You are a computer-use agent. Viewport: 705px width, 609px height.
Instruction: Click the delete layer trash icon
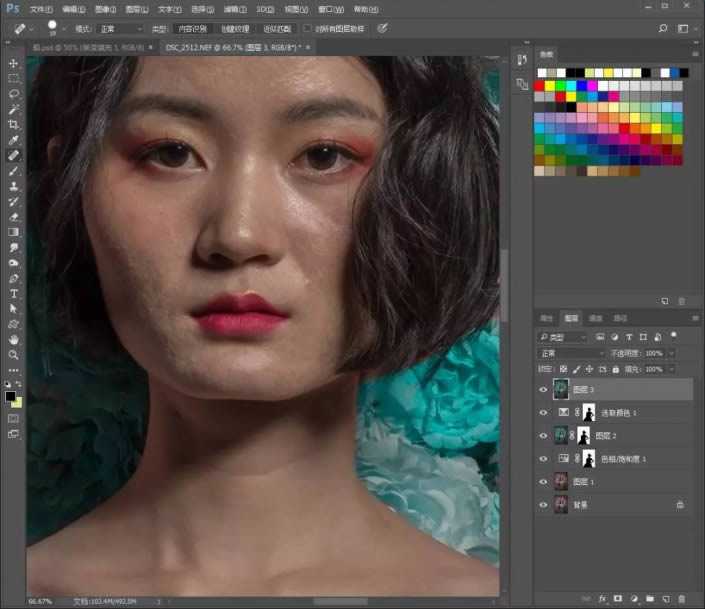point(683,600)
